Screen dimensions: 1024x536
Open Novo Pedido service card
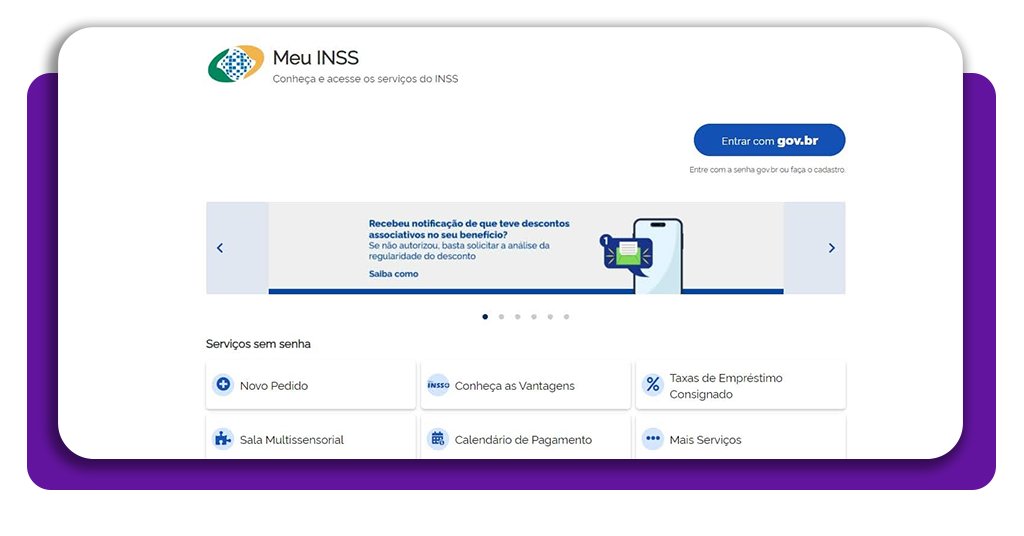310,386
